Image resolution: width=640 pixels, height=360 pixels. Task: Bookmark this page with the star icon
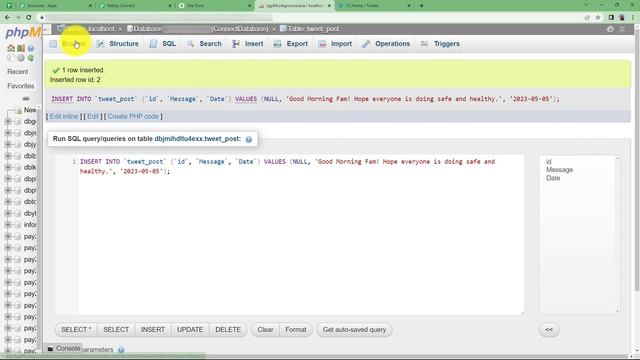click(598, 17)
